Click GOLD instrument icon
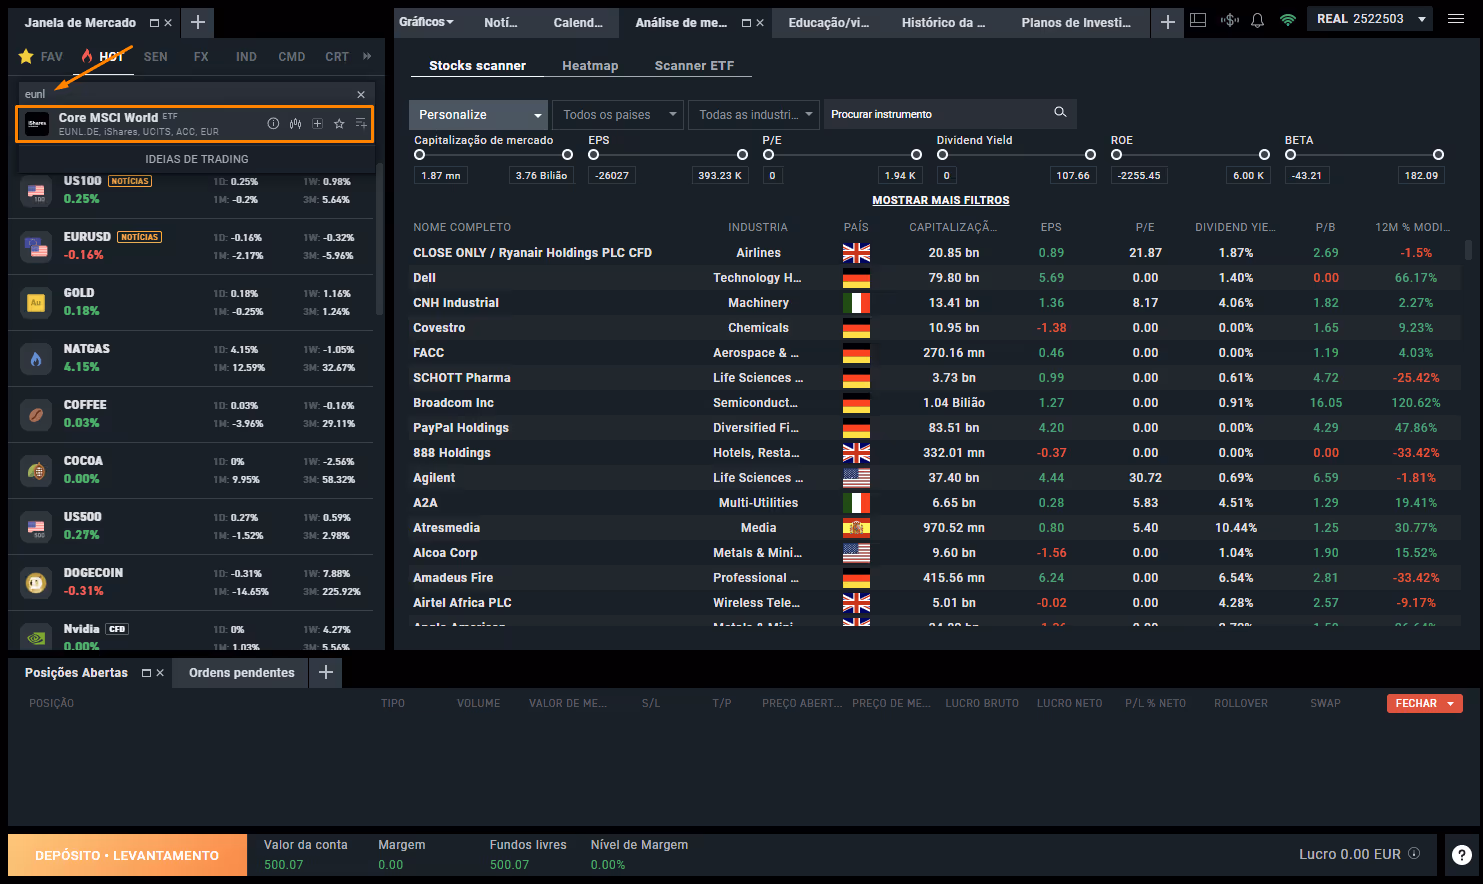Viewport: 1483px width, 884px height. (37, 303)
